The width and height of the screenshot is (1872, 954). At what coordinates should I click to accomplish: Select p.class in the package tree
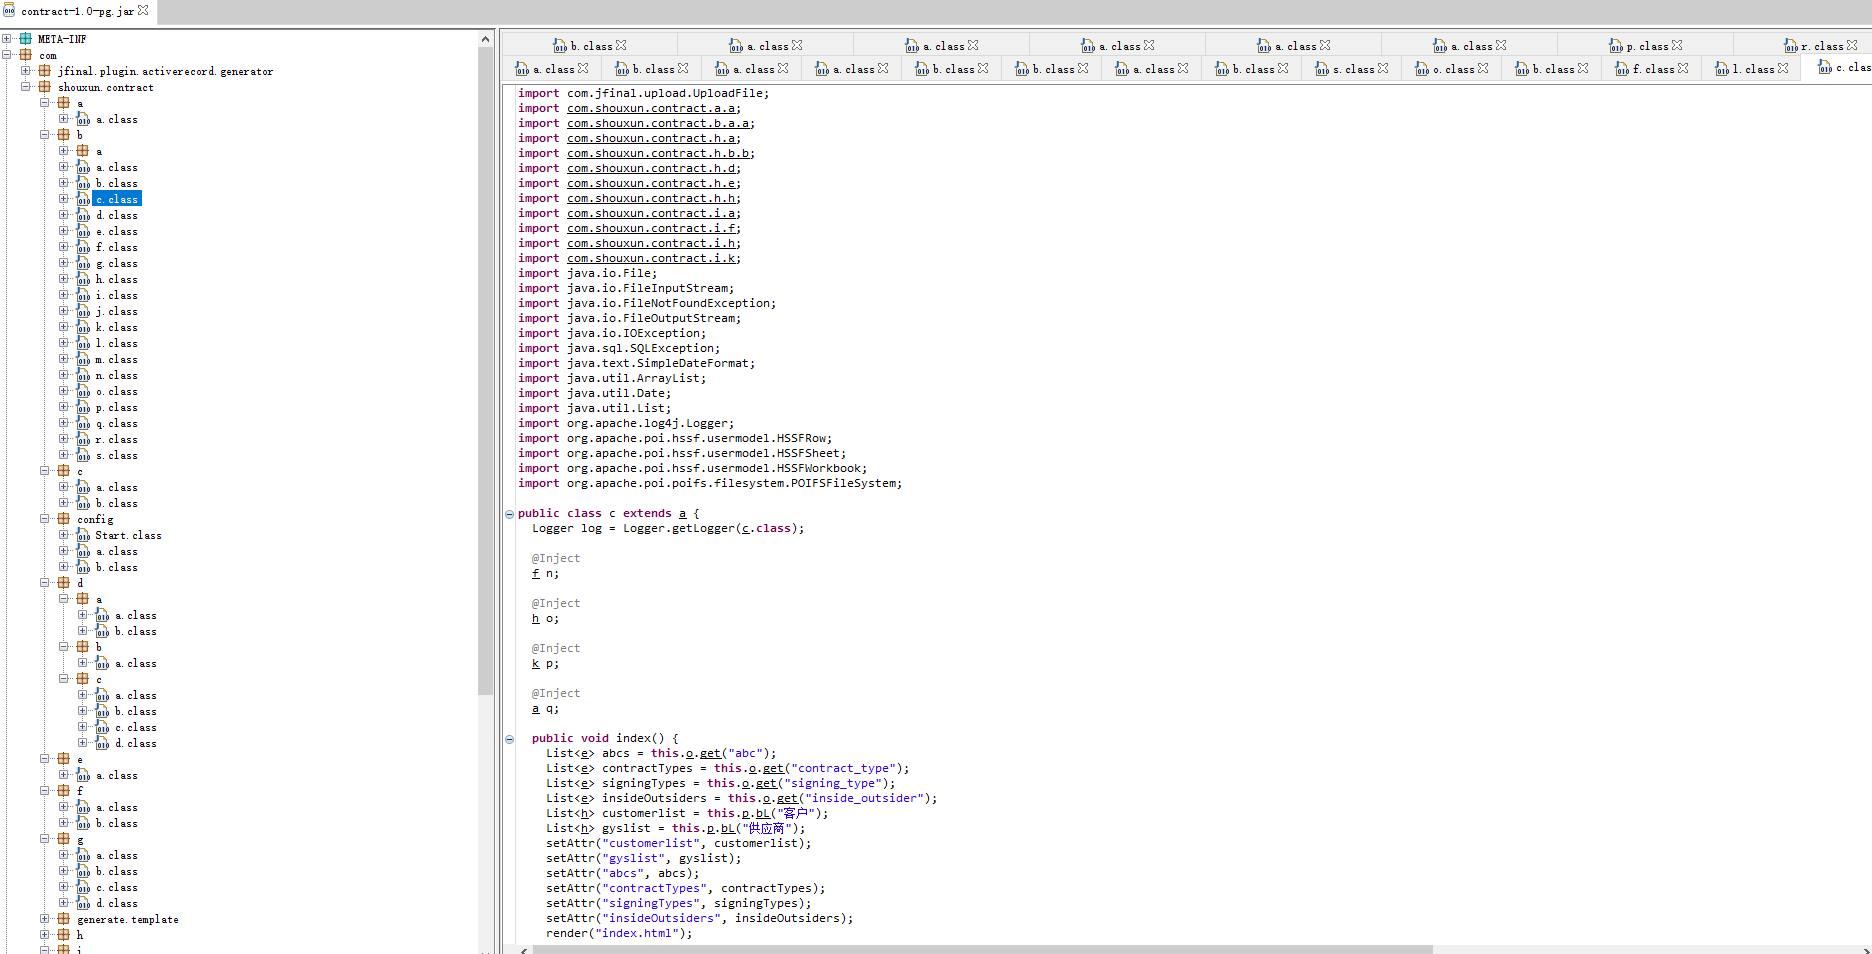pyautogui.click(x=117, y=407)
